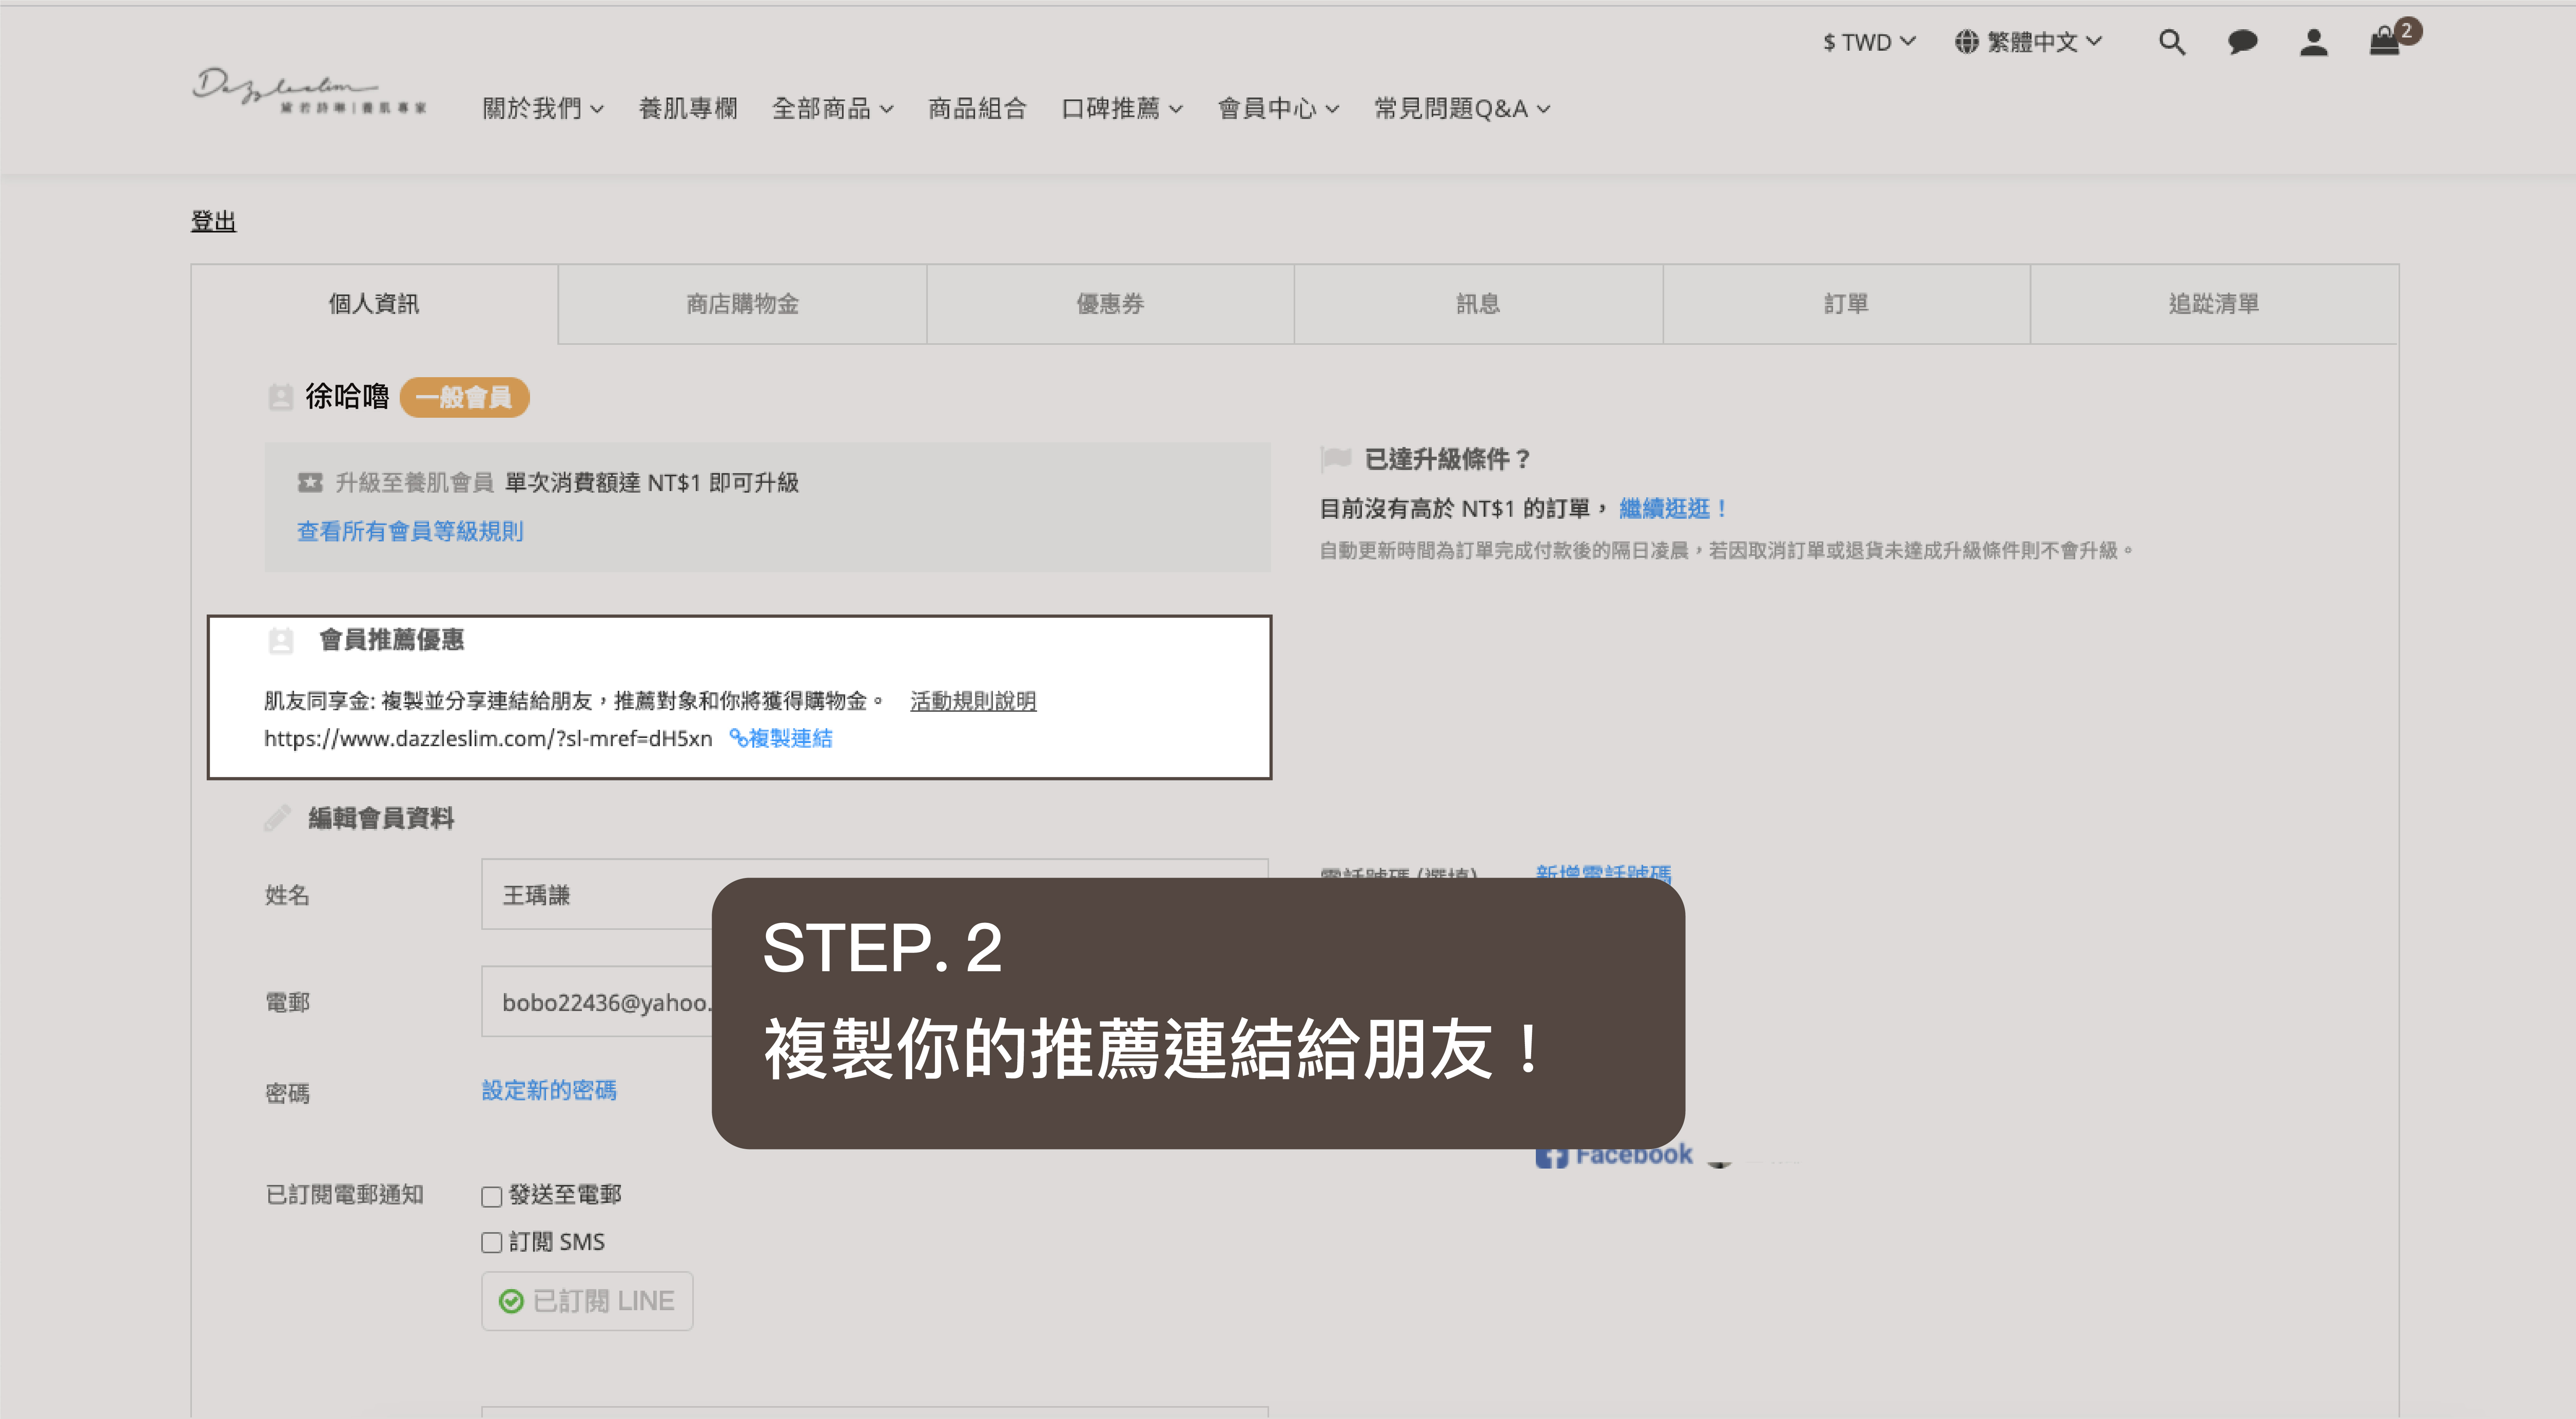Viewport: 2576px width, 1419px height.
Task: Click the green LINE subscribed check icon
Action: pos(511,1301)
